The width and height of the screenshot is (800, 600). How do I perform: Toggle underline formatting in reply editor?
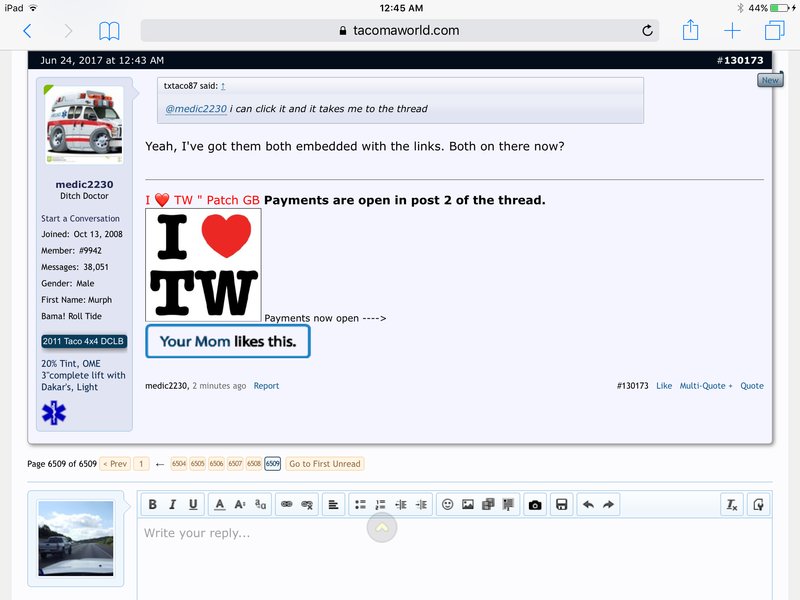193,505
